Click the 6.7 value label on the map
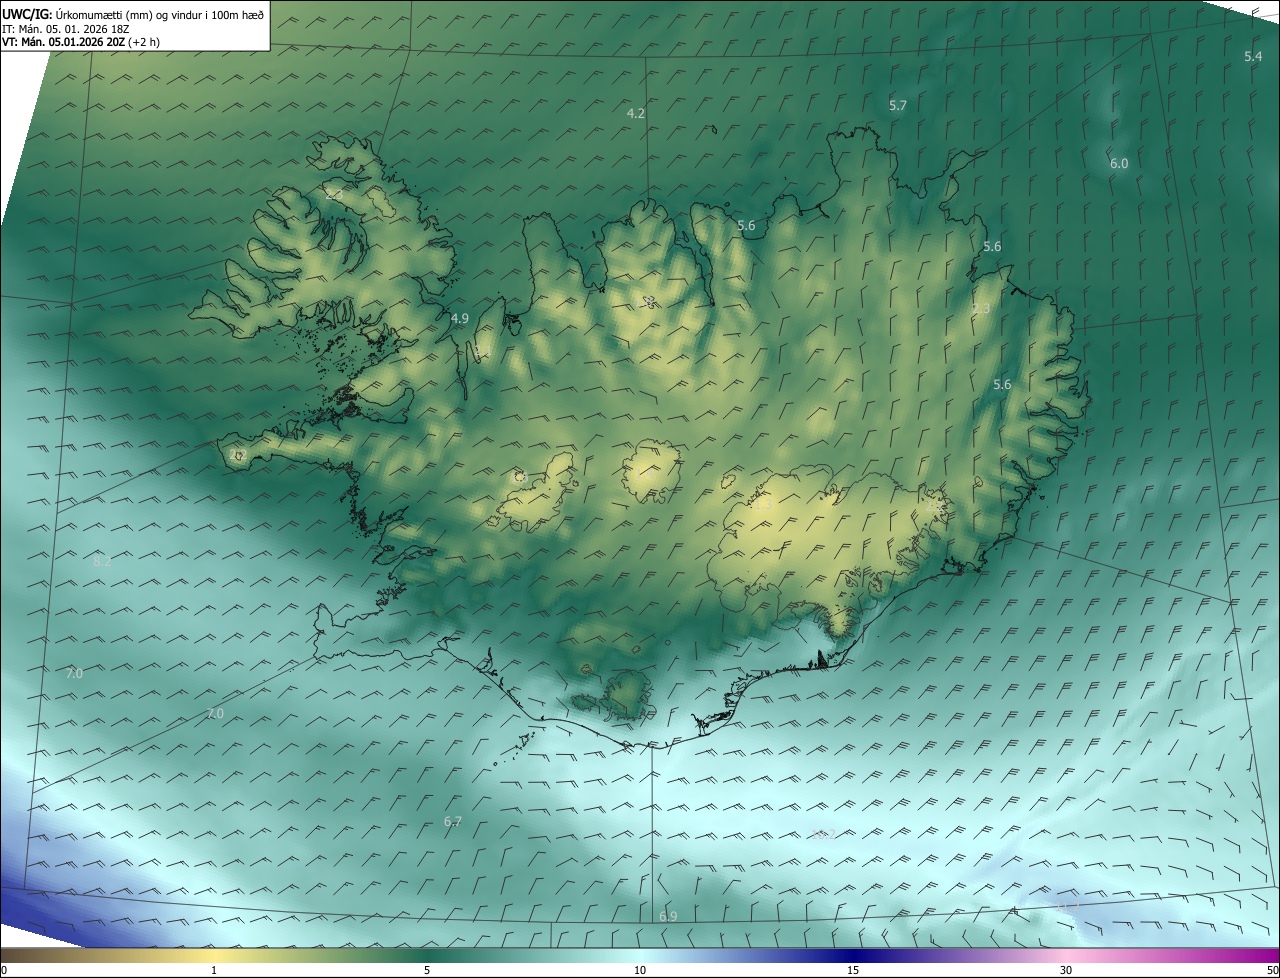This screenshot has height=978, width=1280. [x=453, y=821]
